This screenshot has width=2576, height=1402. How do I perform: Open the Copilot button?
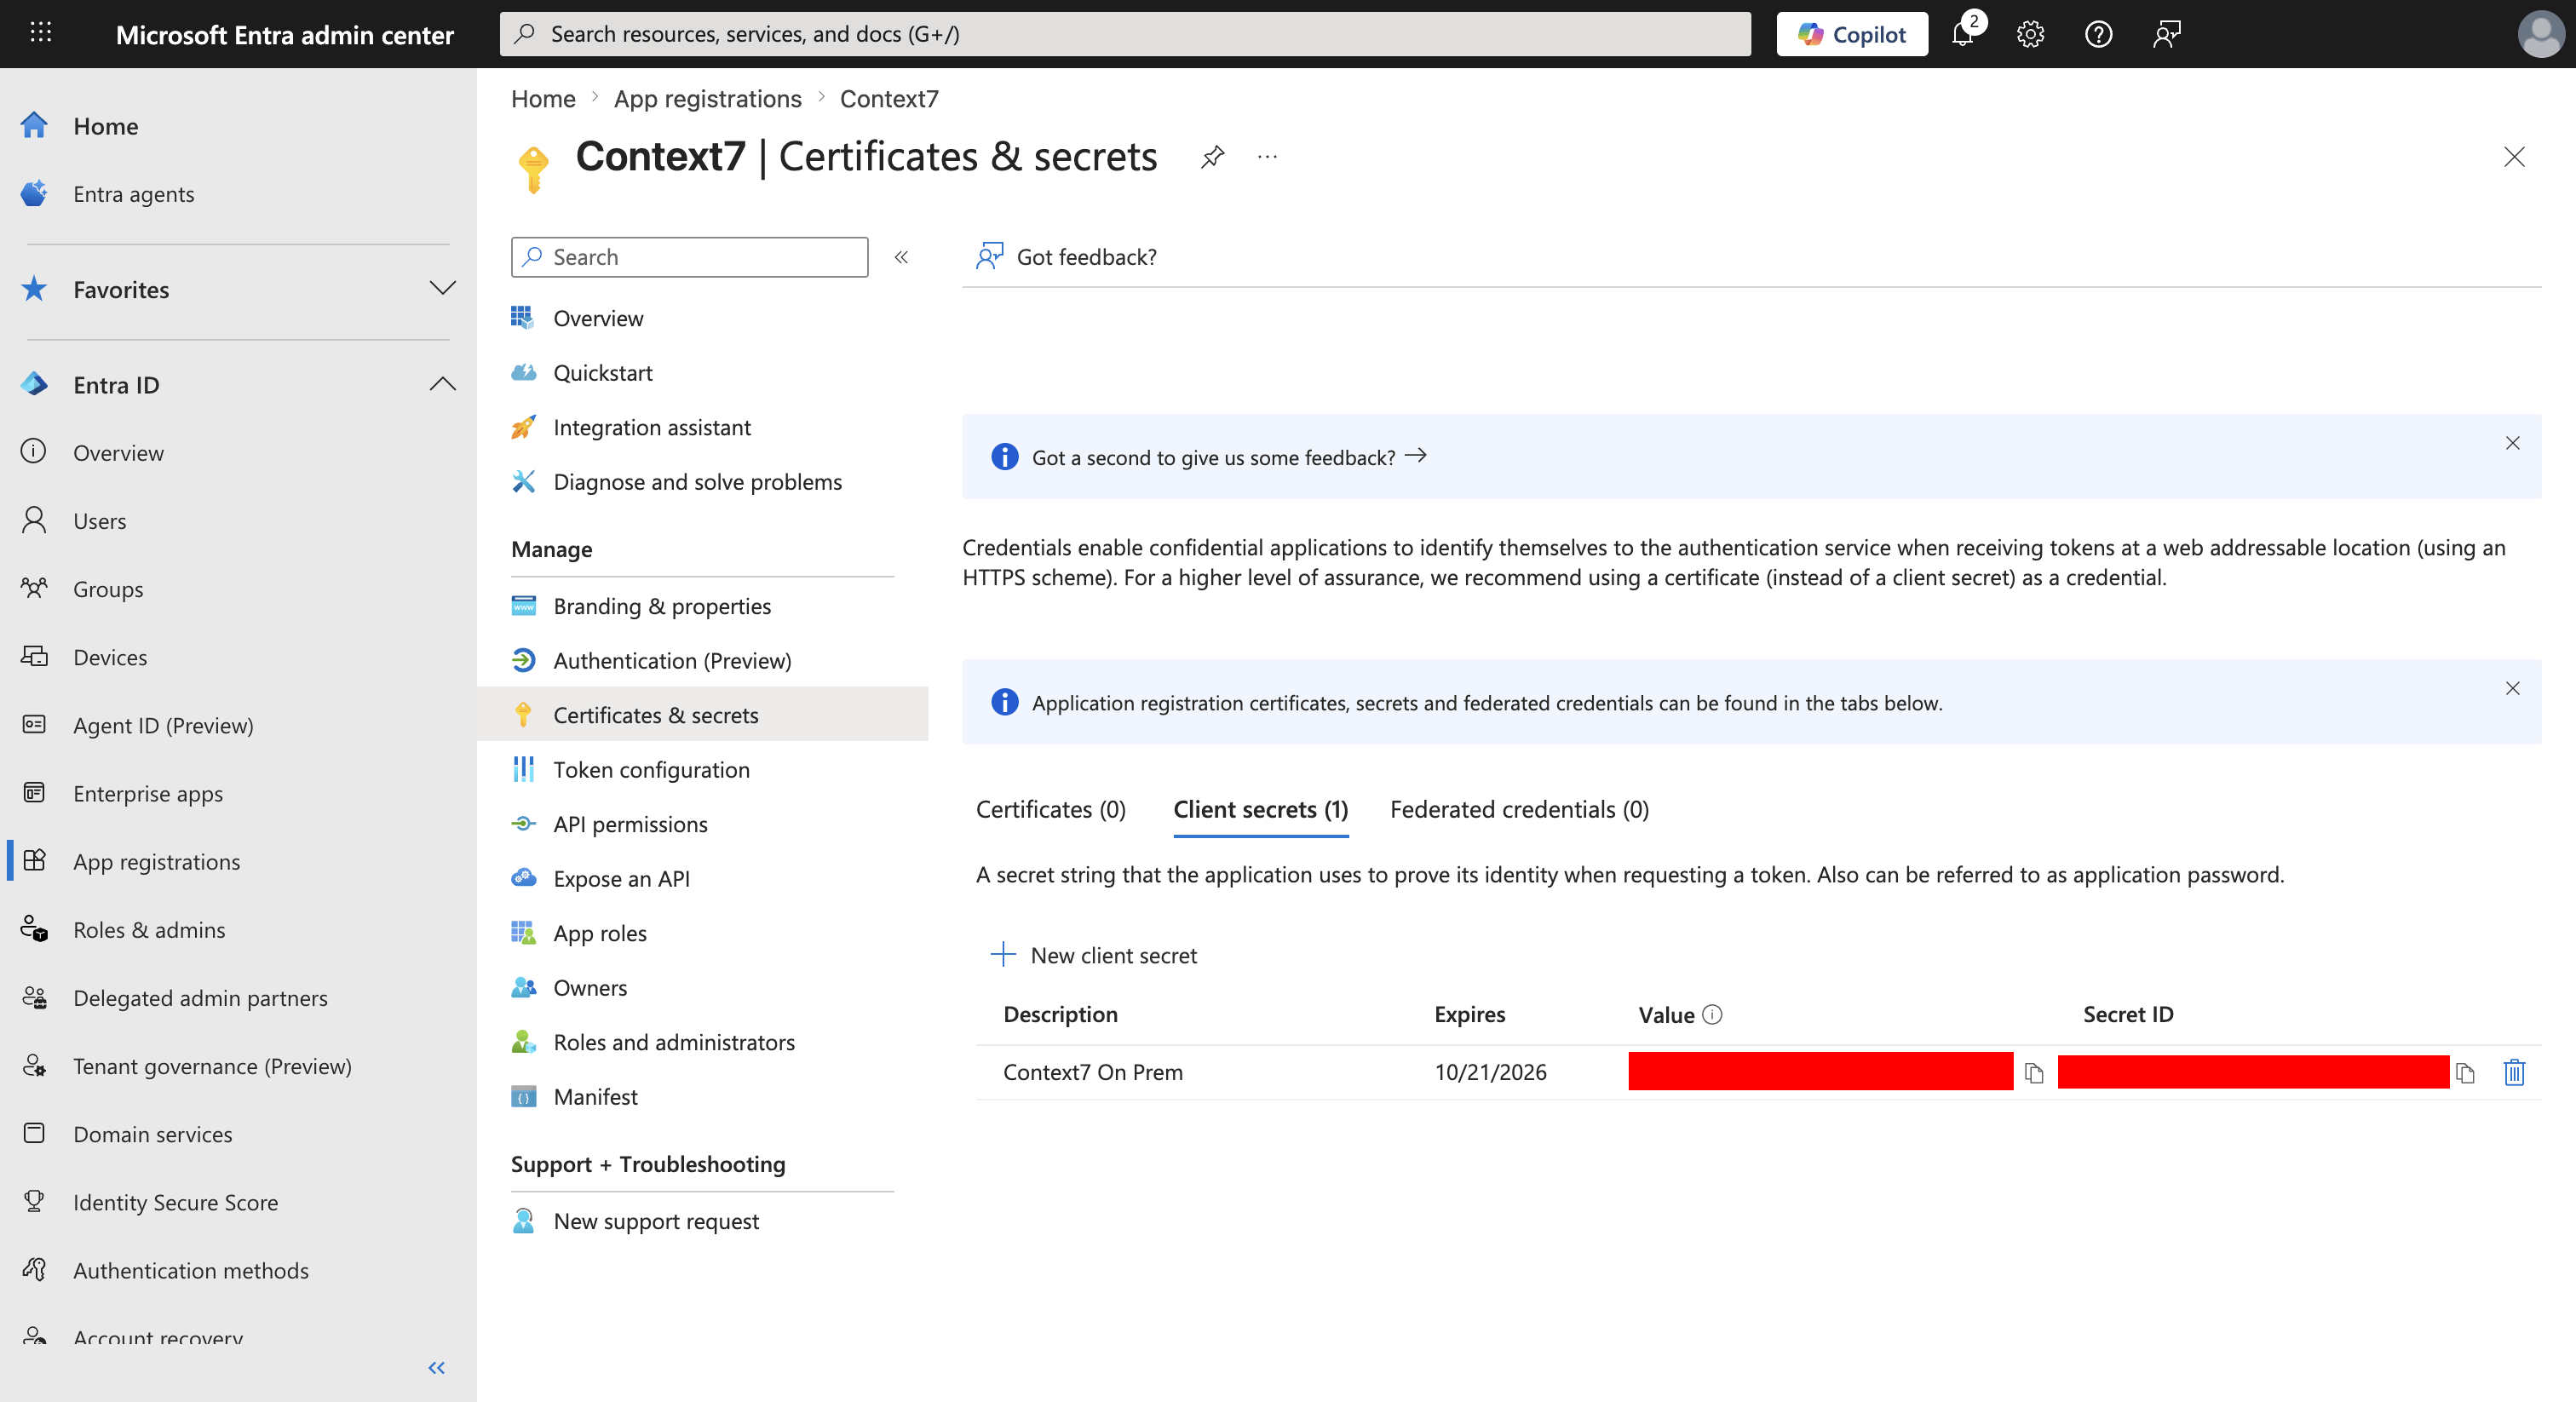(x=1851, y=34)
